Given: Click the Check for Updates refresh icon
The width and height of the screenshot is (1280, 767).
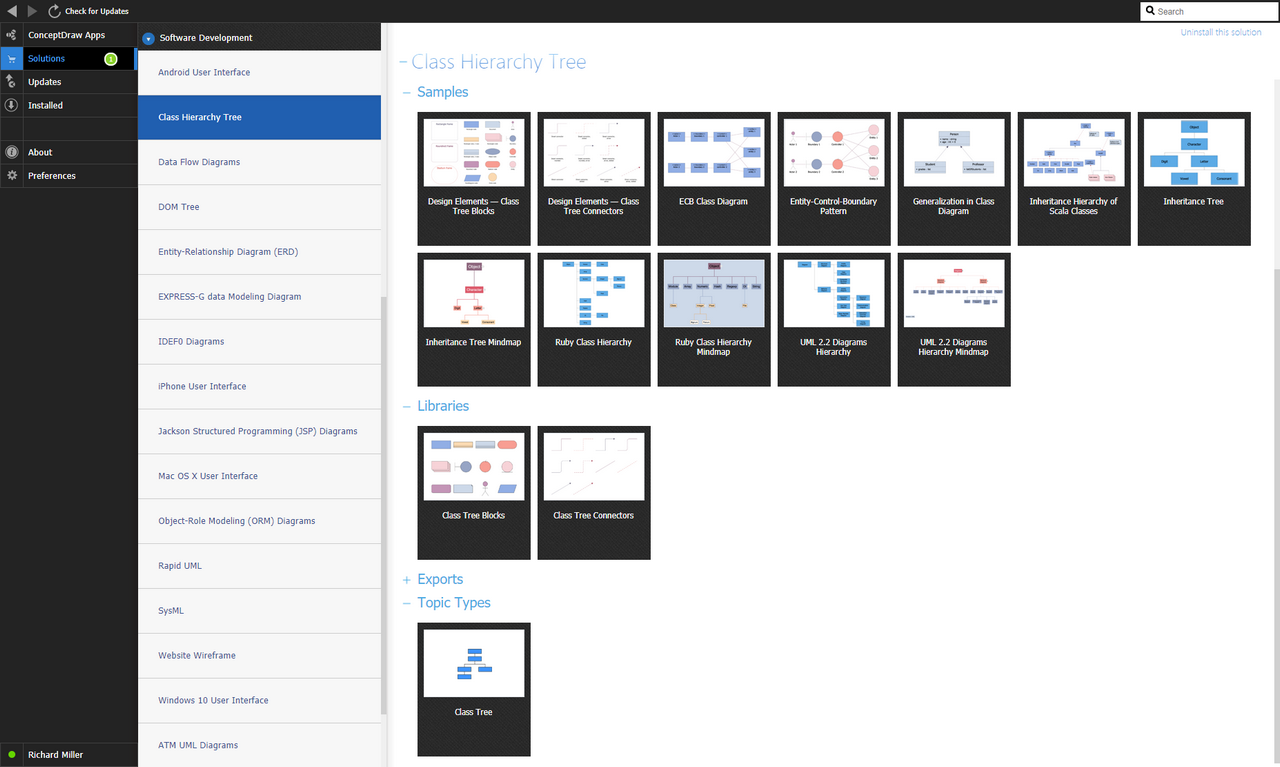Looking at the screenshot, I should pyautogui.click(x=55, y=11).
